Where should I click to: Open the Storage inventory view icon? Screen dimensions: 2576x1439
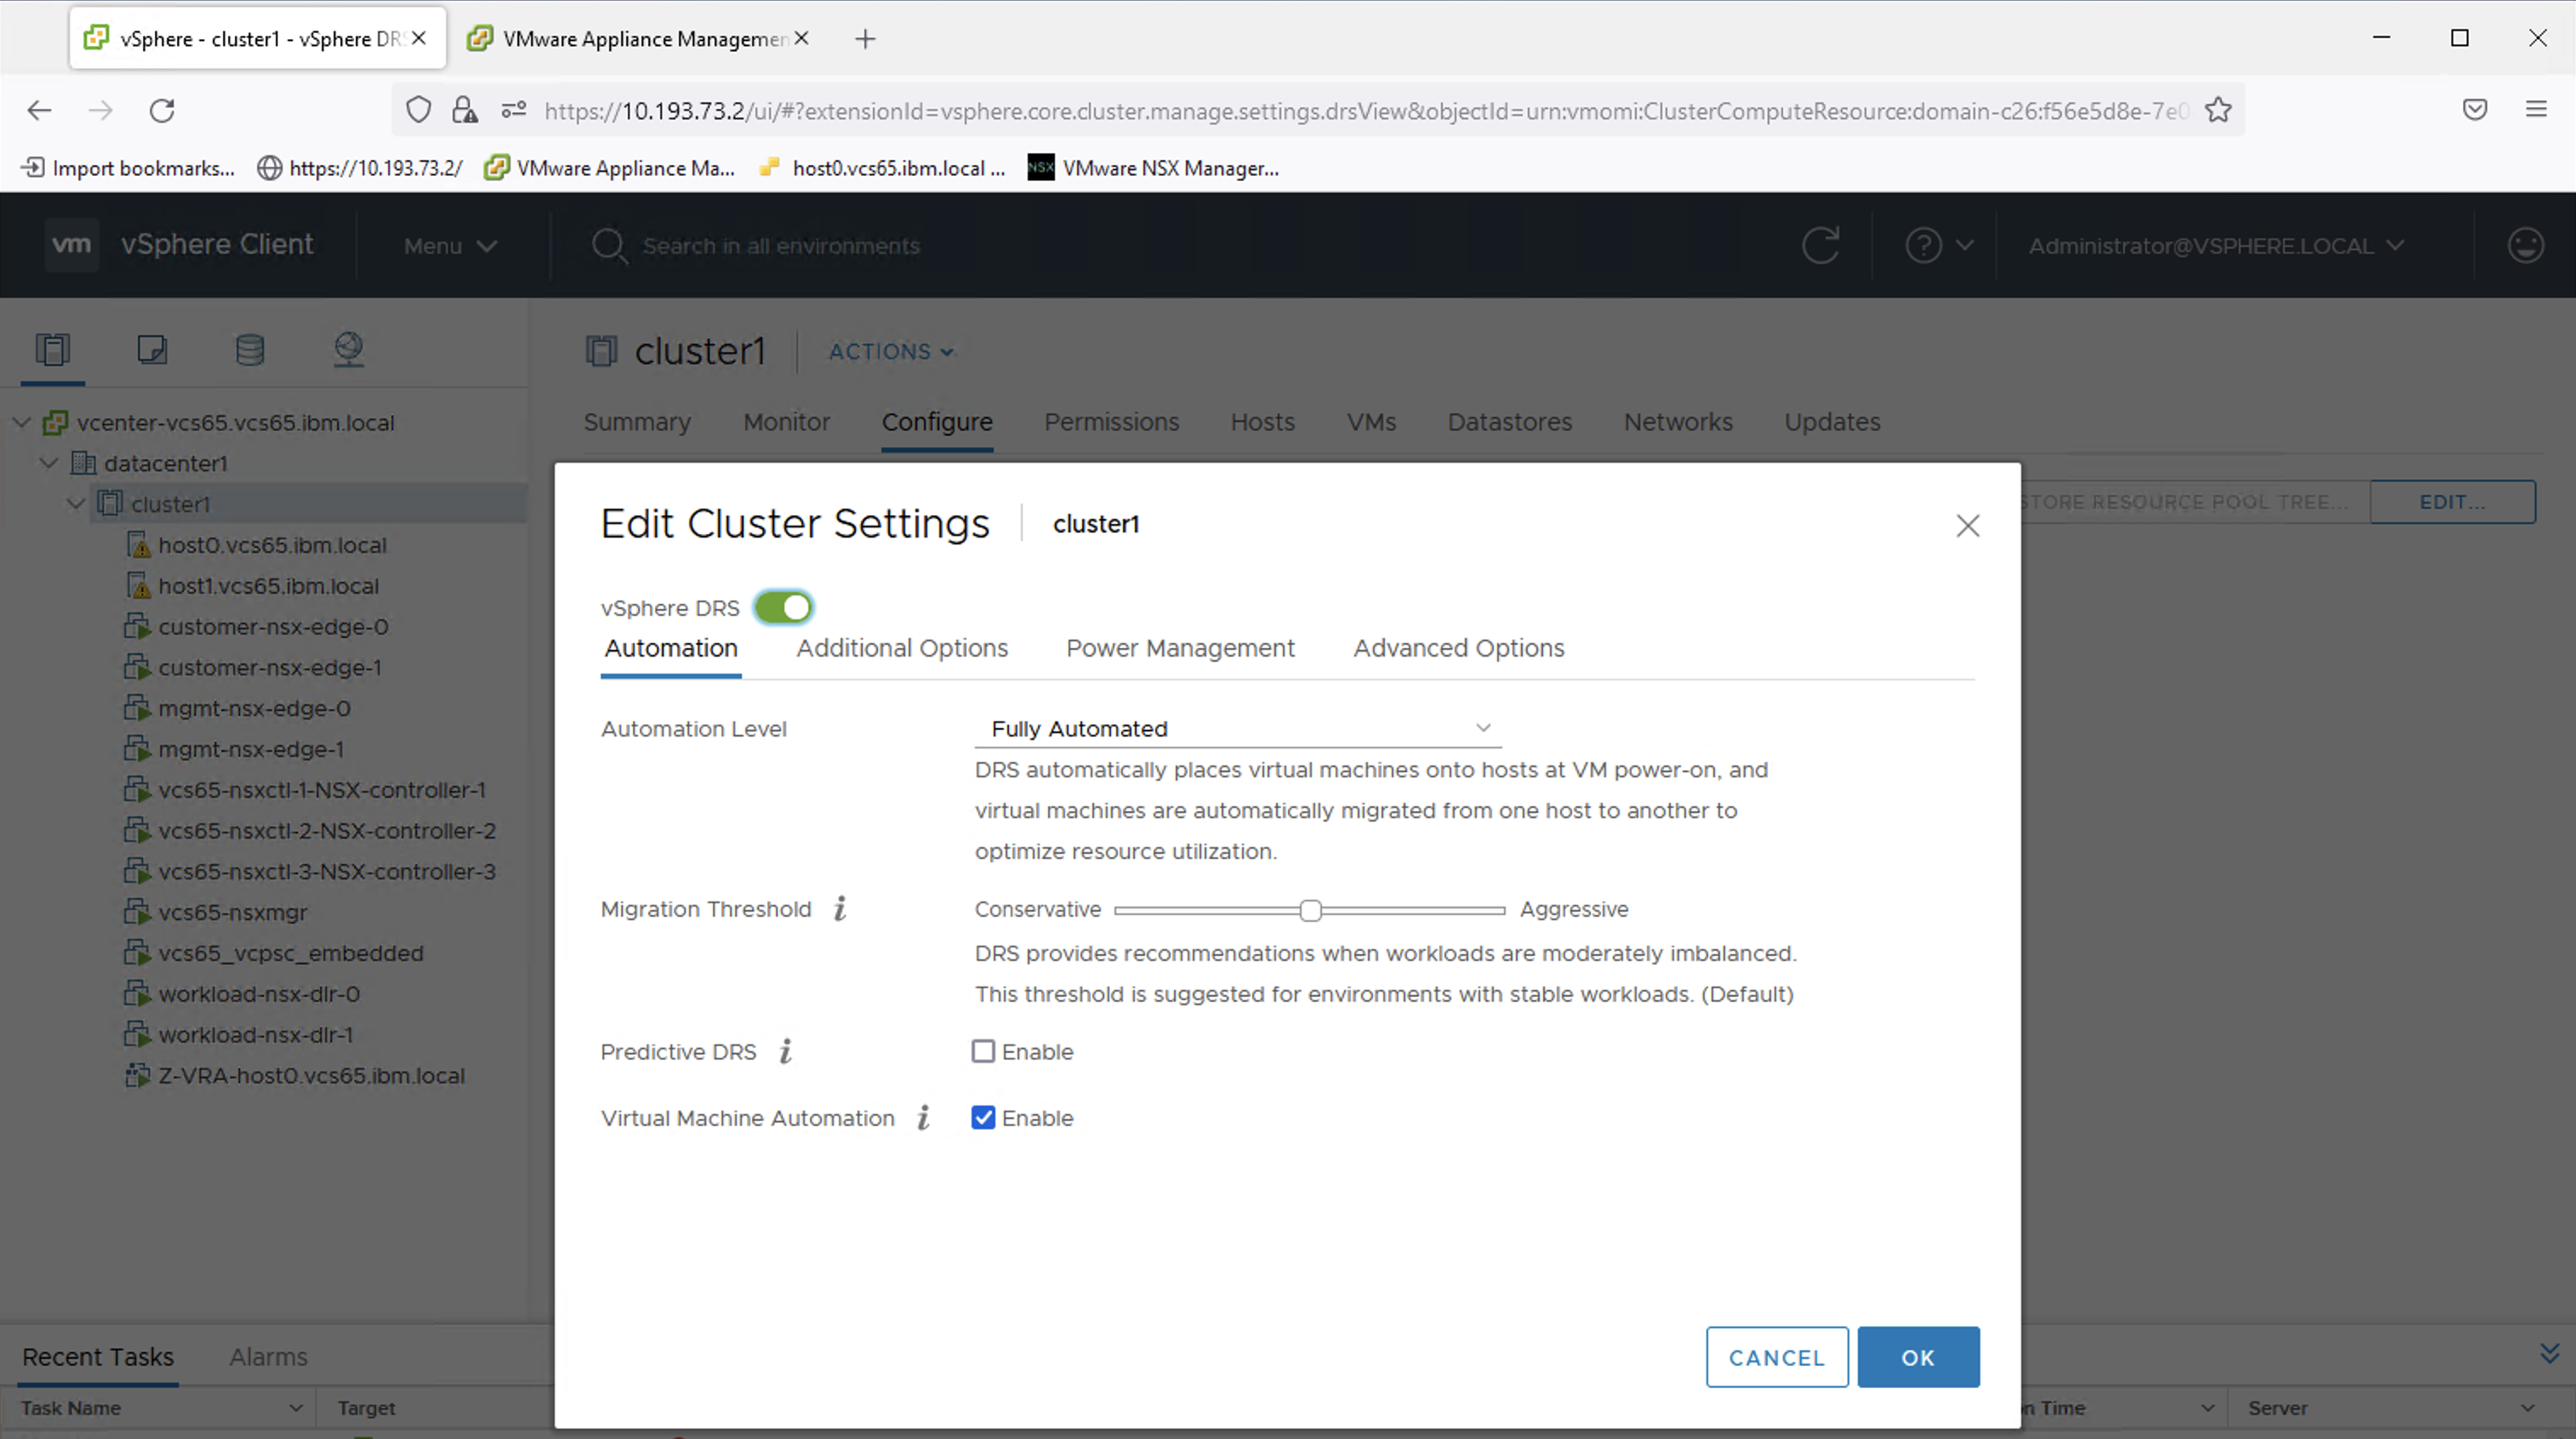pos(249,349)
